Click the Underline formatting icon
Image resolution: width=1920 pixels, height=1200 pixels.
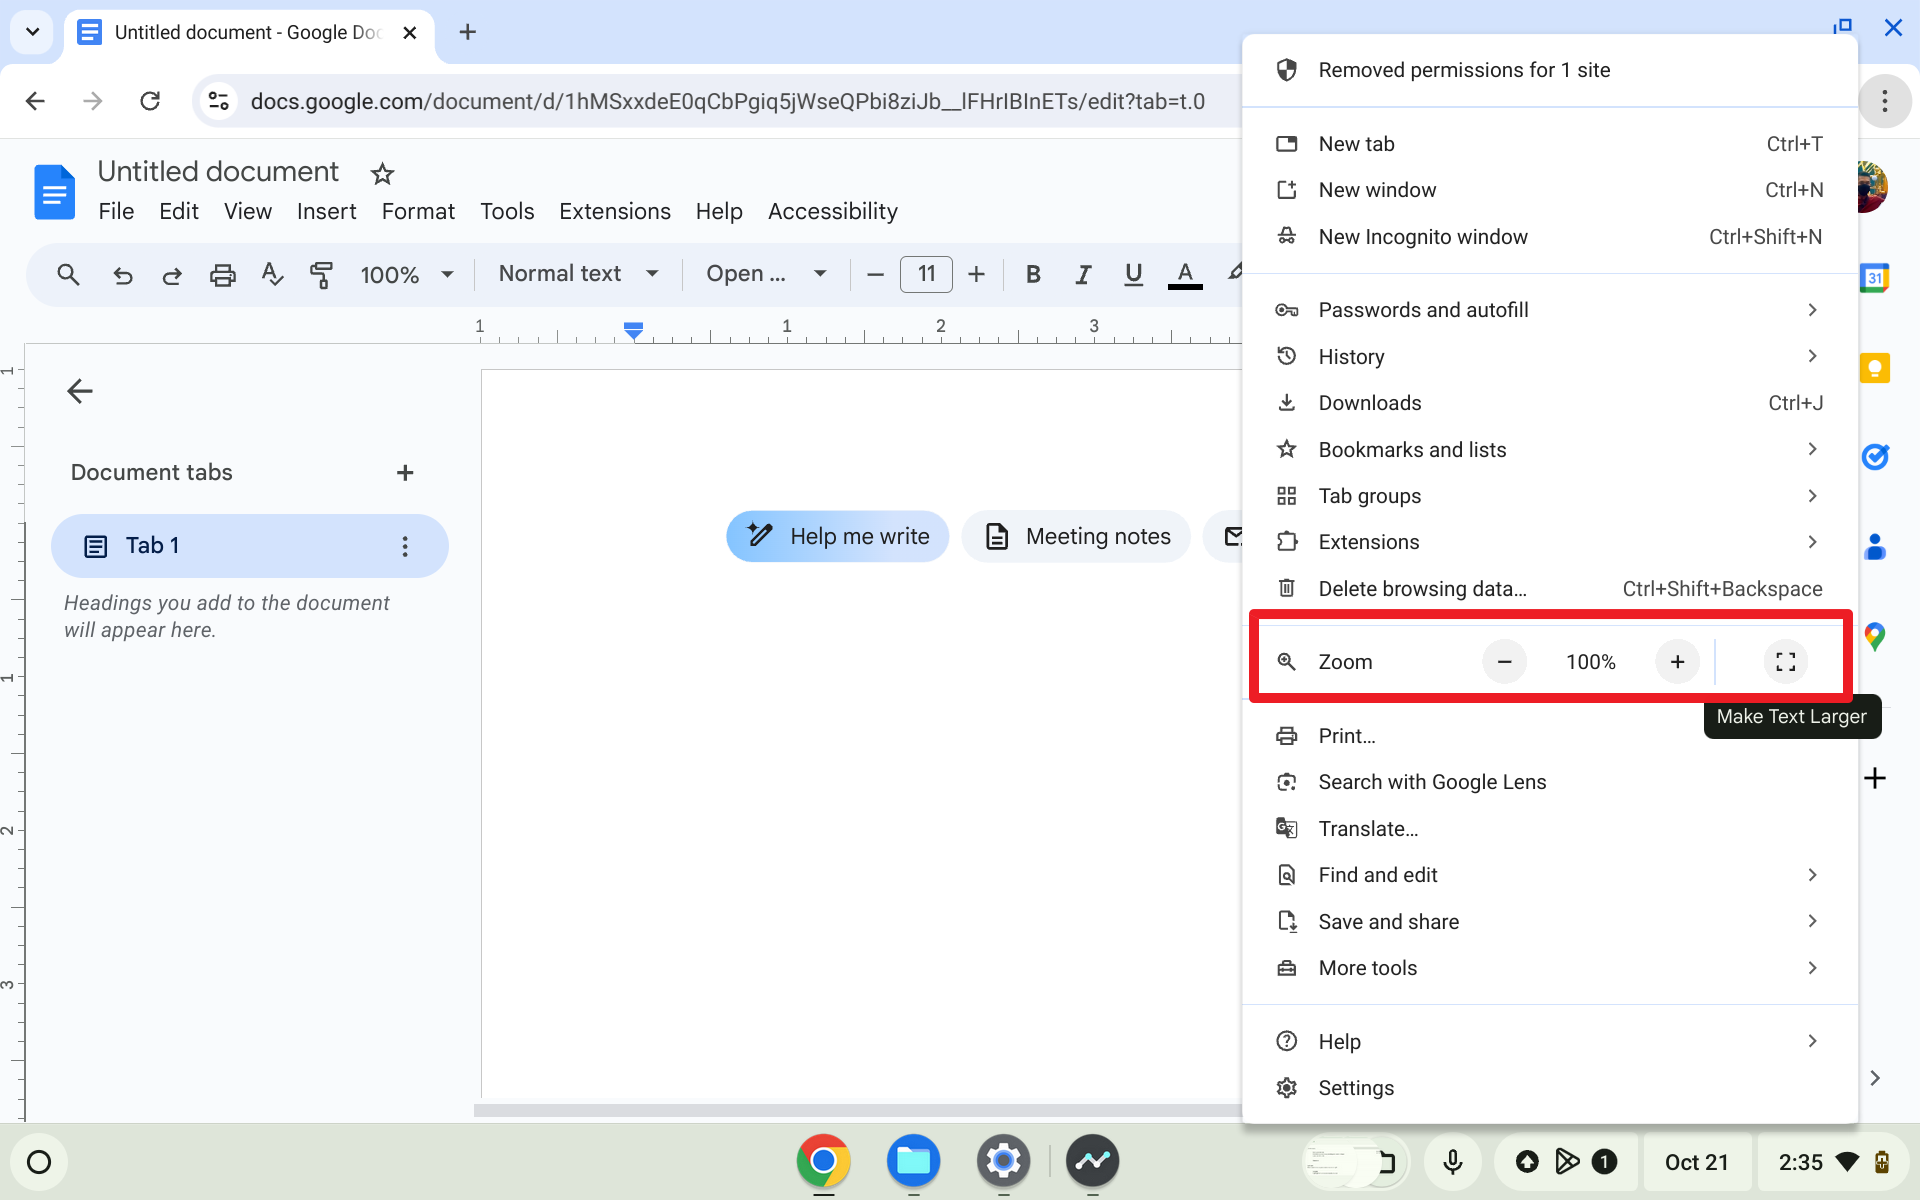1133,274
